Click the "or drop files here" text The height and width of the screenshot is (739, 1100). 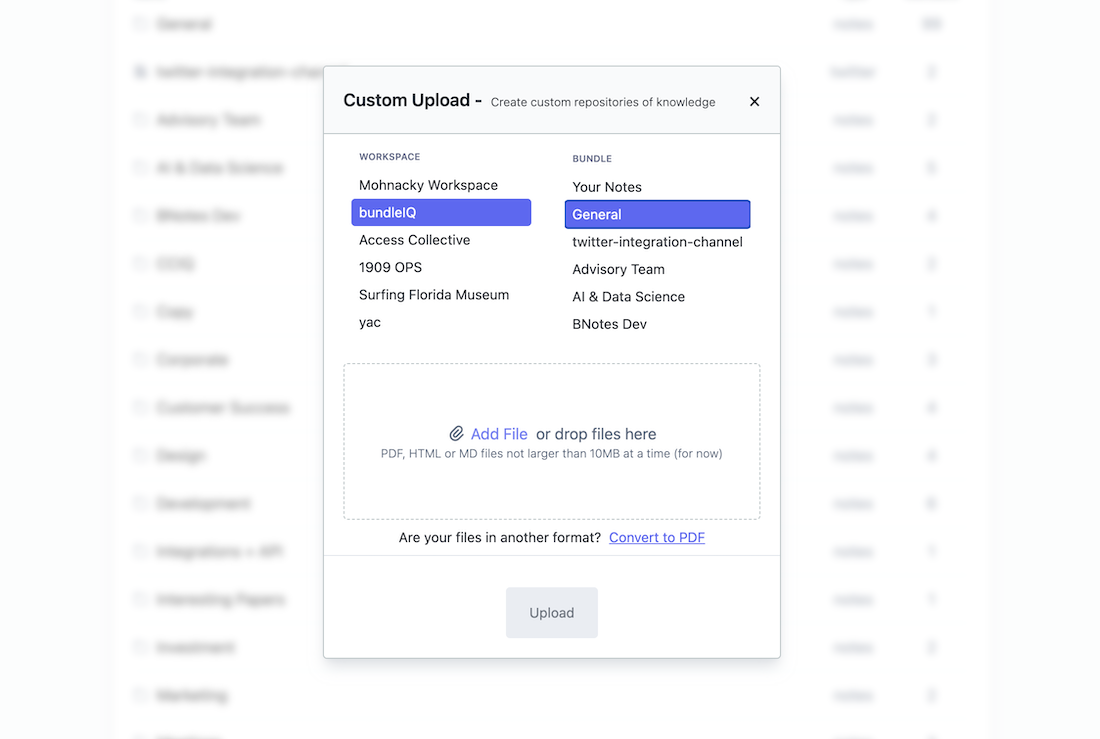[596, 434]
